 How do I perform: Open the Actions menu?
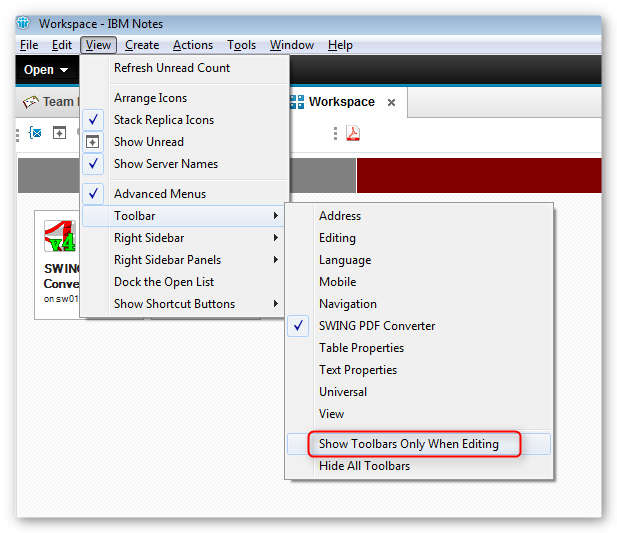pyautogui.click(x=193, y=45)
